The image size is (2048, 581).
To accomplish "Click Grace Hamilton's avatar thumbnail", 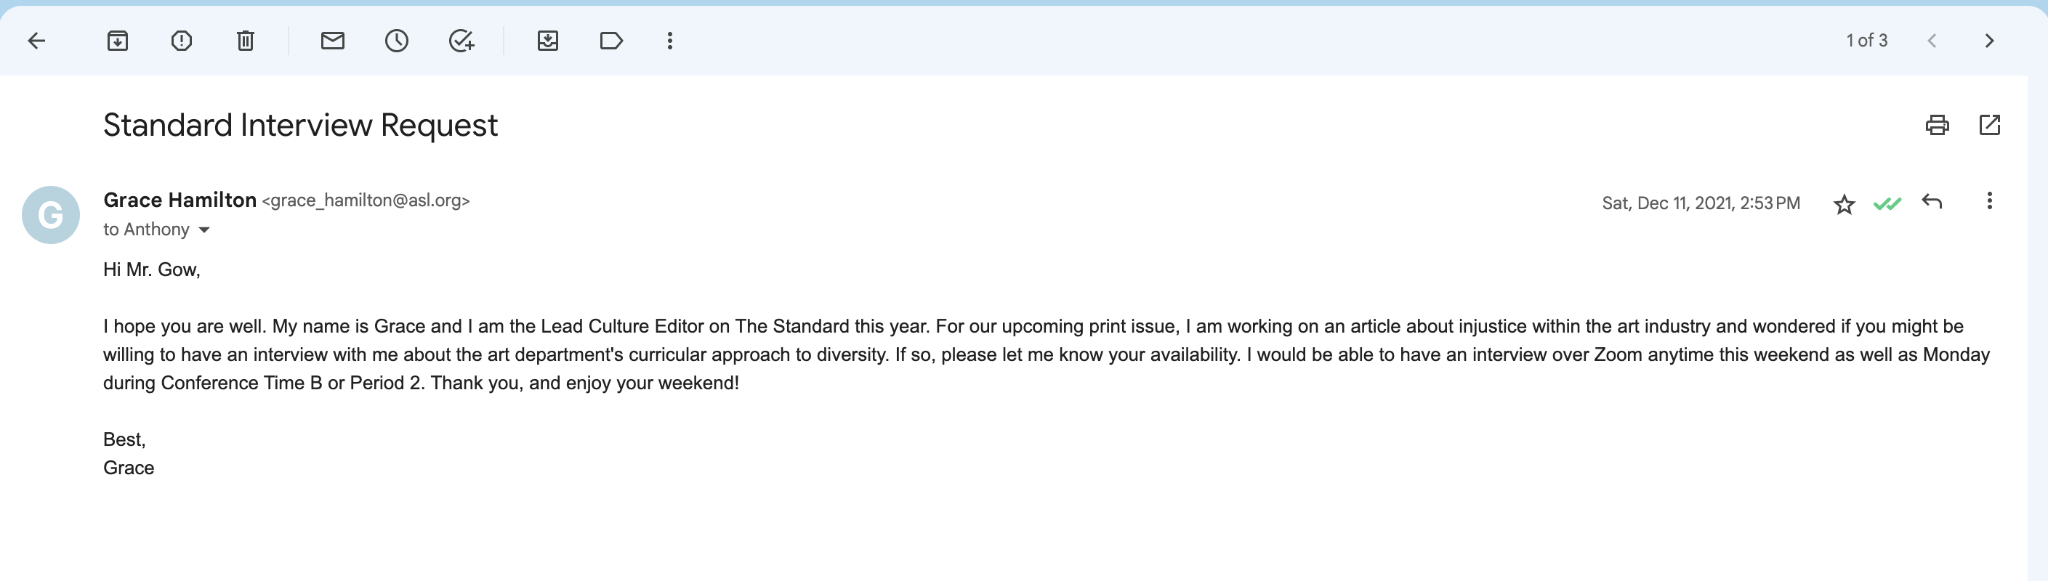I will pos(51,215).
